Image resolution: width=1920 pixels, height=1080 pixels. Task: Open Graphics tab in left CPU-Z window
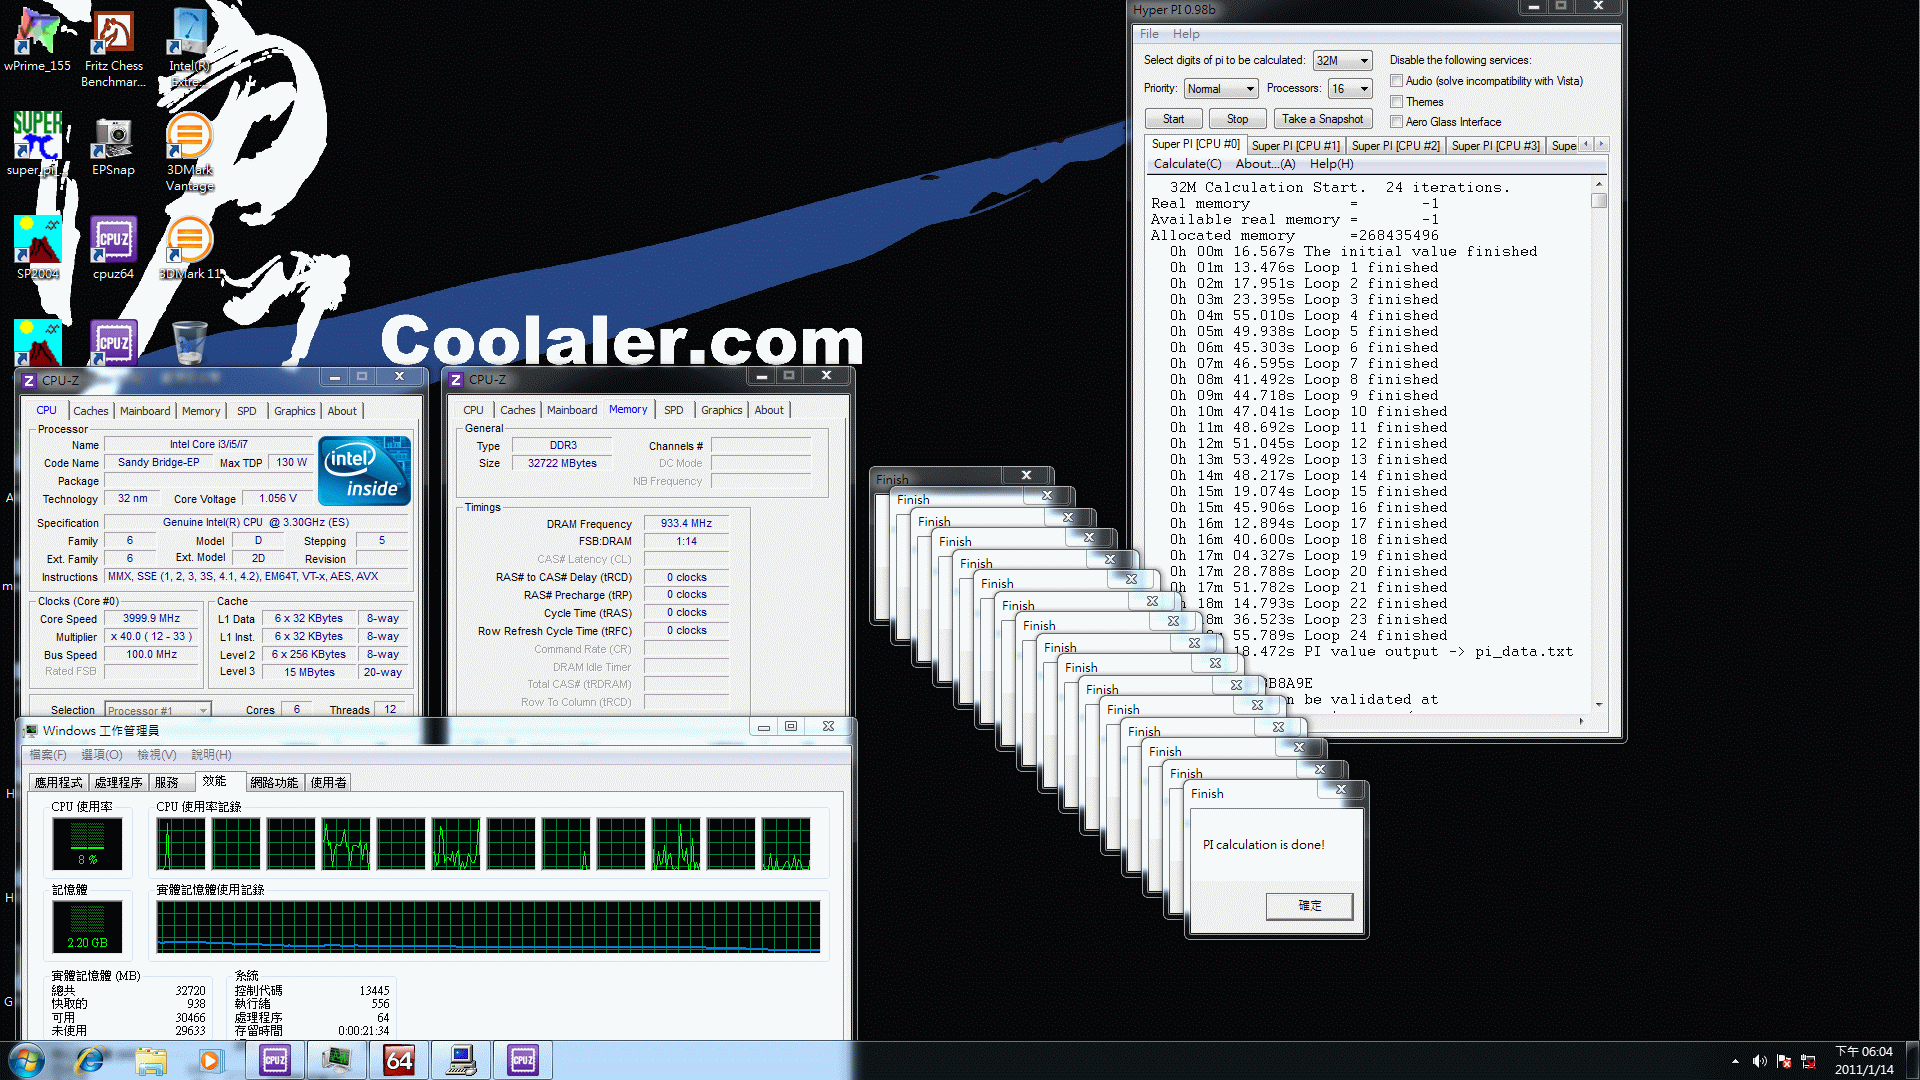(x=294, y=411)
